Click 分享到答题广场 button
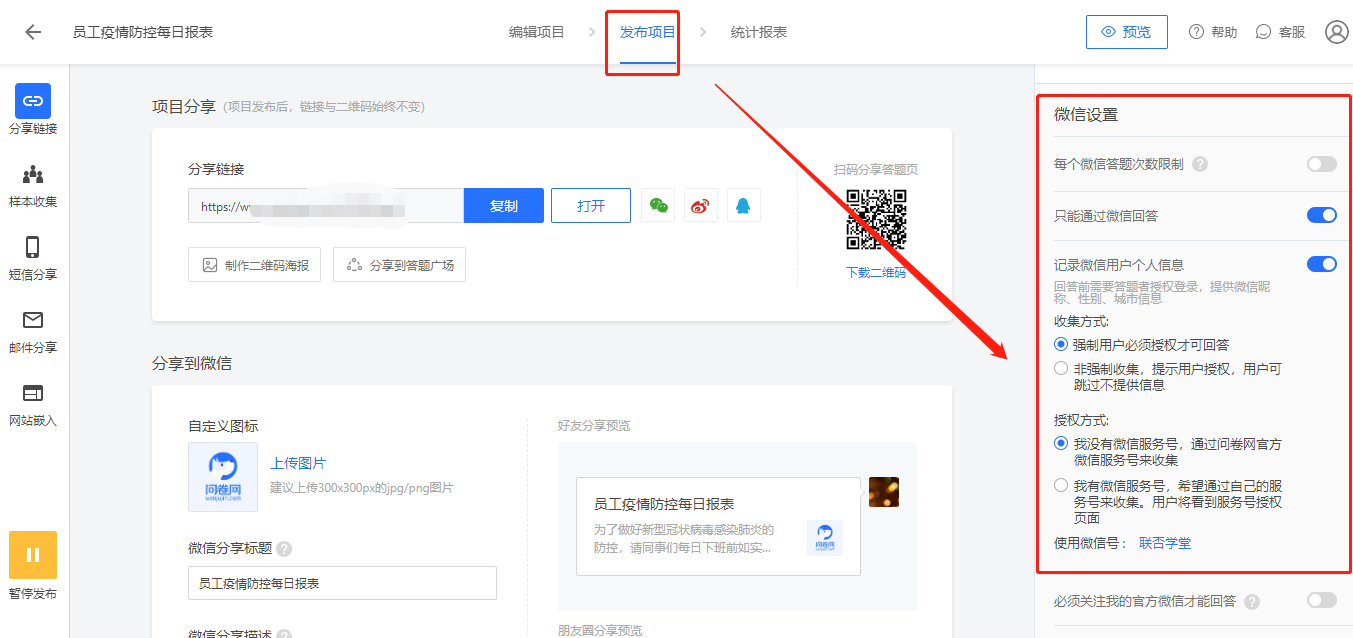1353x638 pixels. point(399,265)
